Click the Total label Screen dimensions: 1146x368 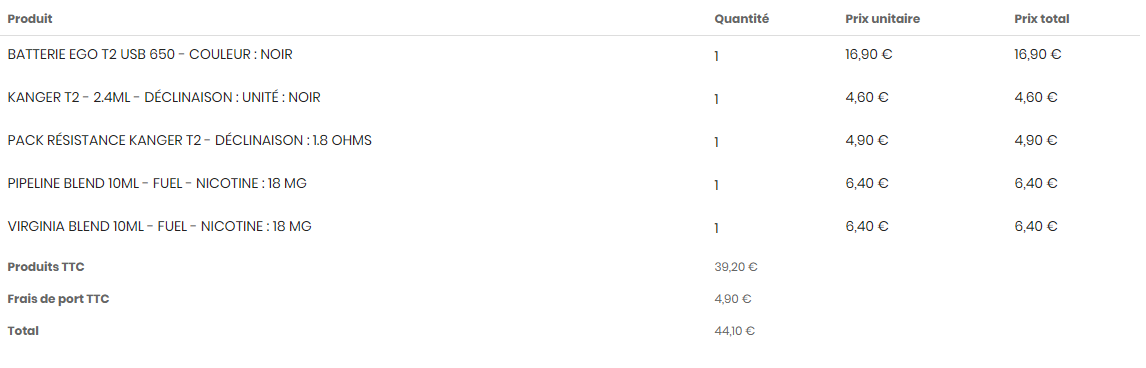tap(23, 331)
